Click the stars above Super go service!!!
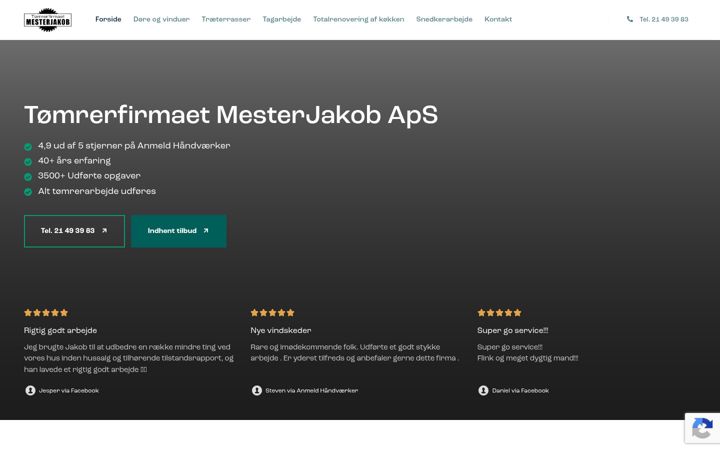 [499, 313]
